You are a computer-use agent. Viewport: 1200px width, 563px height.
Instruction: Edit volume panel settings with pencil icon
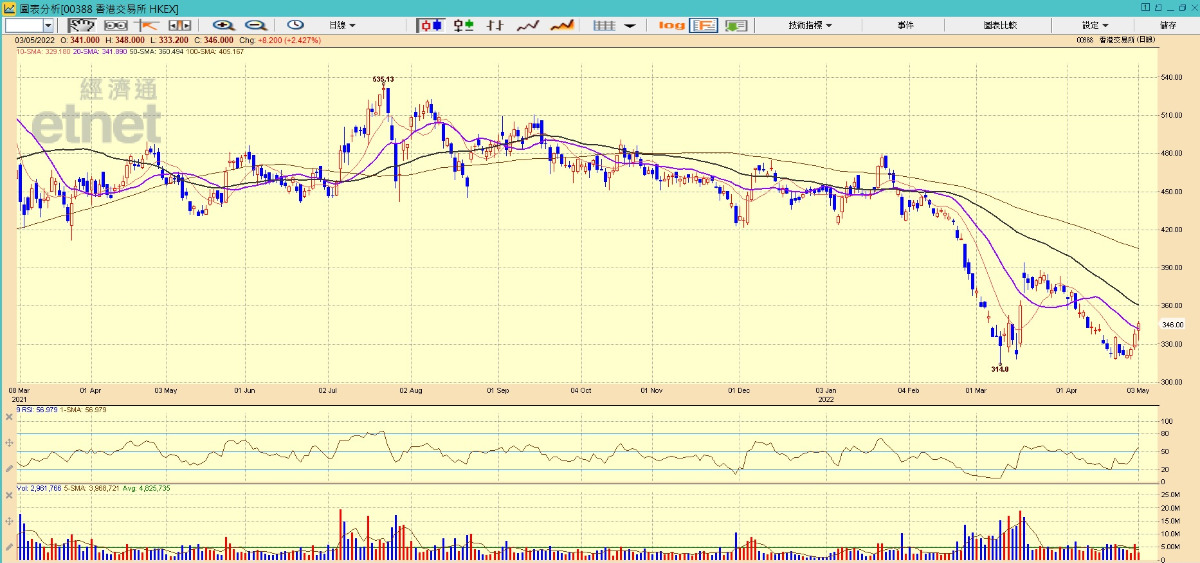pyautogui.click(x=9, y=547)
